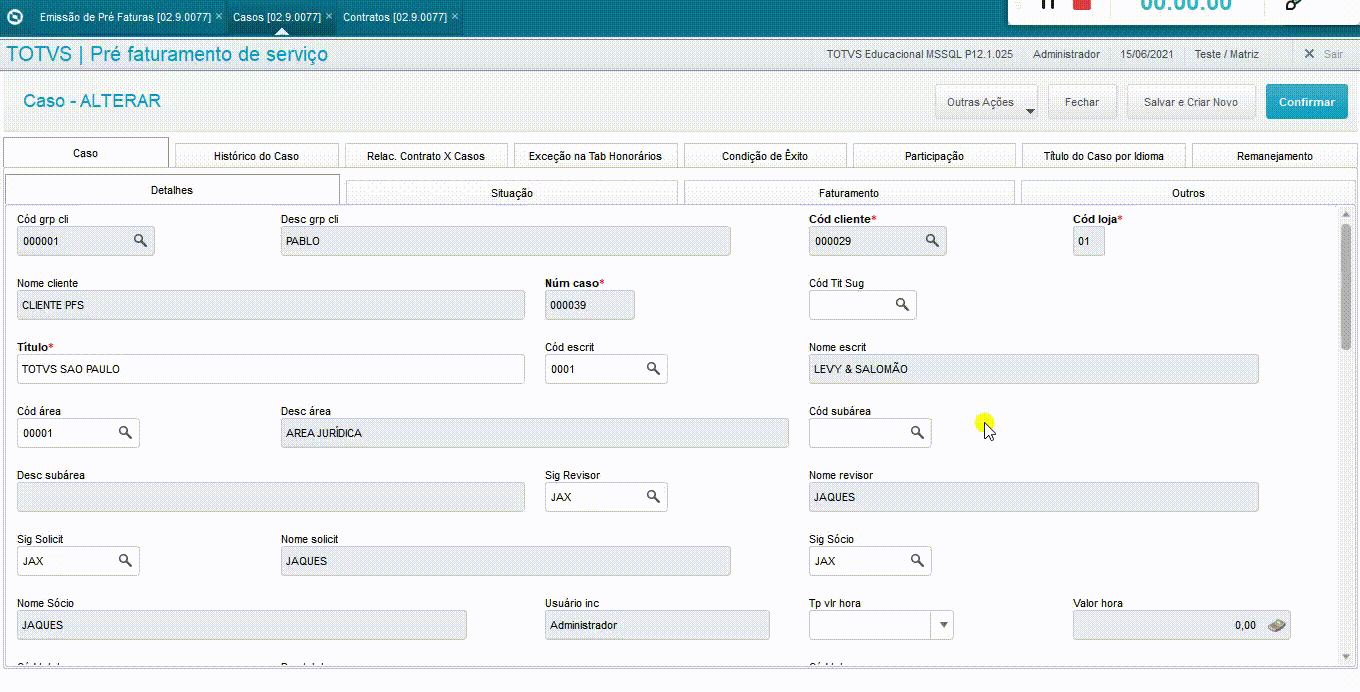This screenshot has width=1360, height=692.
Task: Click the Usuário inc field Administrador
Action: pyautogui.click(x=657, y=625)
